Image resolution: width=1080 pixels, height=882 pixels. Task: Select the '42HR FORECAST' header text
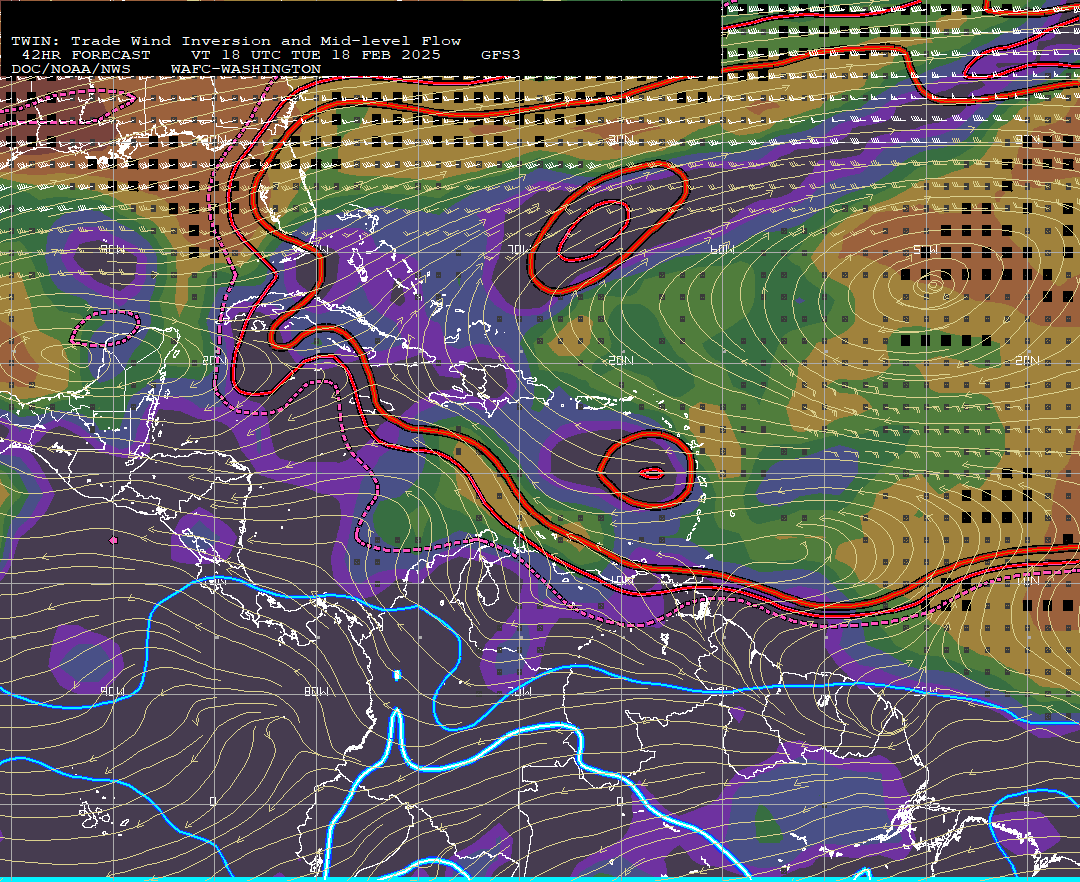[86, 55]
